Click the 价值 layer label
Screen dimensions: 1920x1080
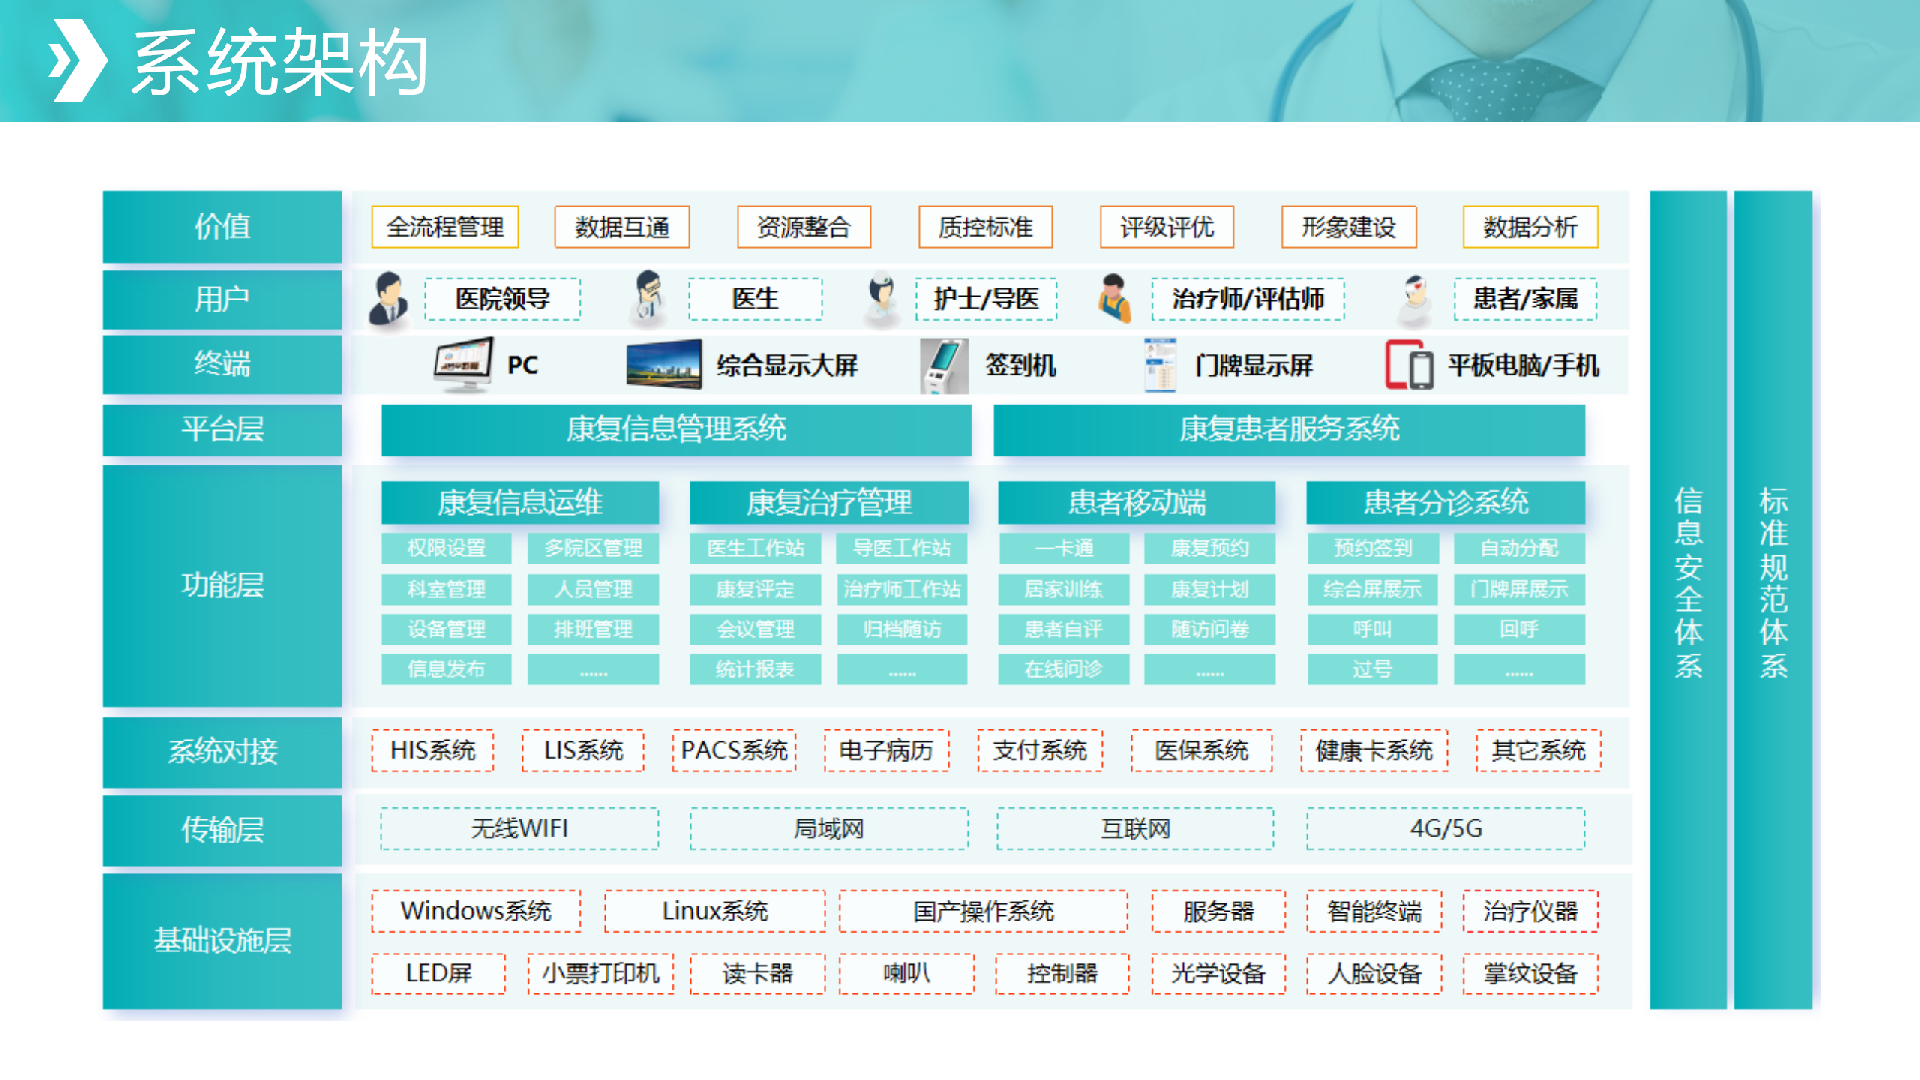click(222, 227)
